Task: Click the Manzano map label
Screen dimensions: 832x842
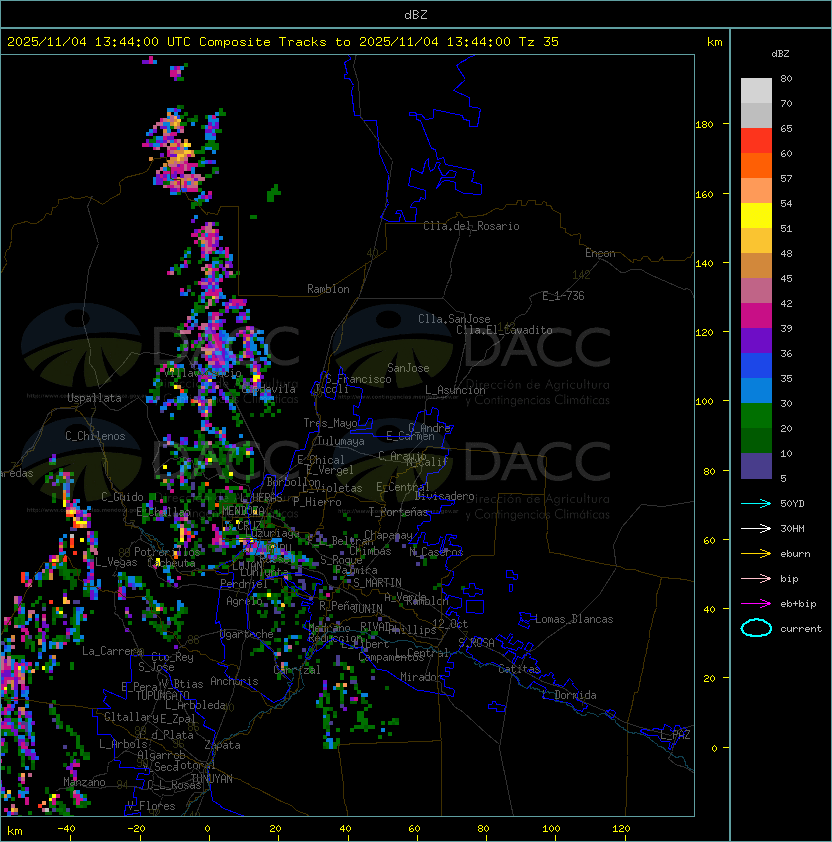Action: [84, 782]
